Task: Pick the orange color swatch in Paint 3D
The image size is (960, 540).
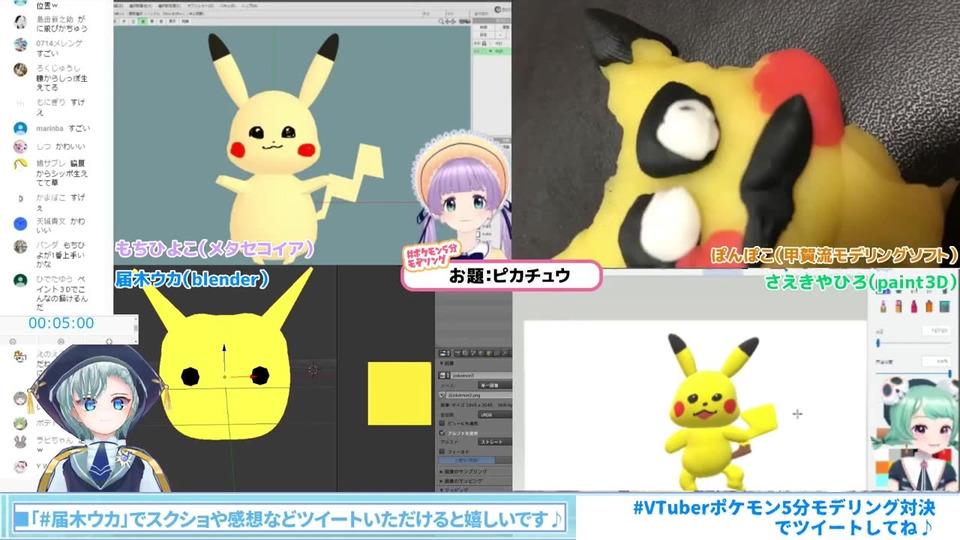Action: coord(882,468)
